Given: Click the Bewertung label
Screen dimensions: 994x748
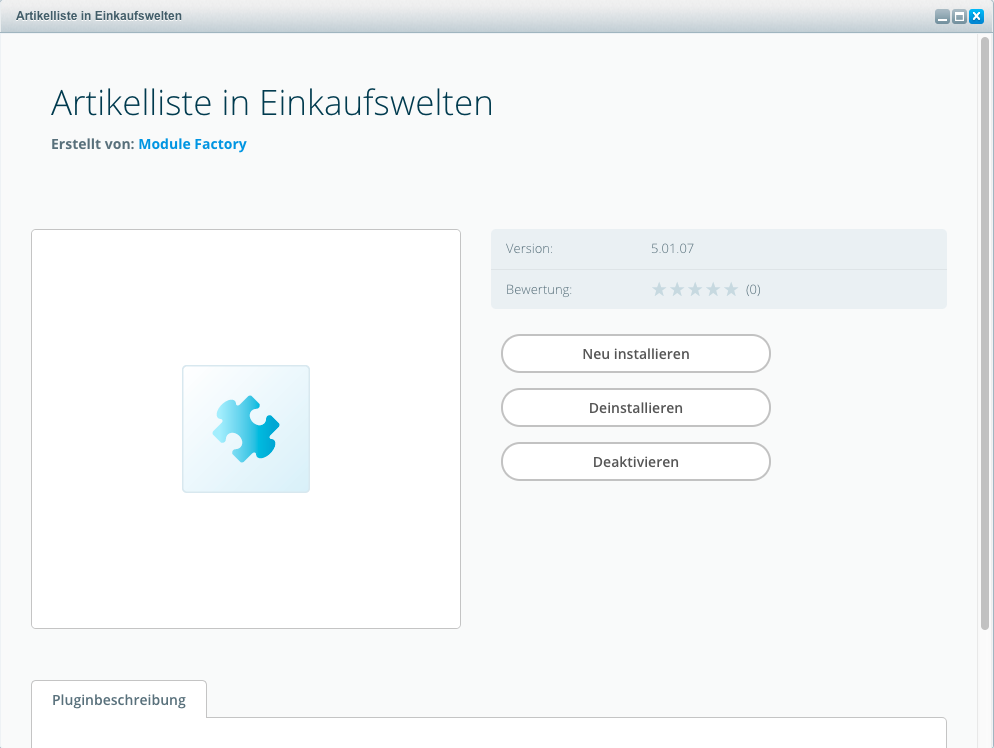Looking at the screenshot, I should [x=538, y=290].
